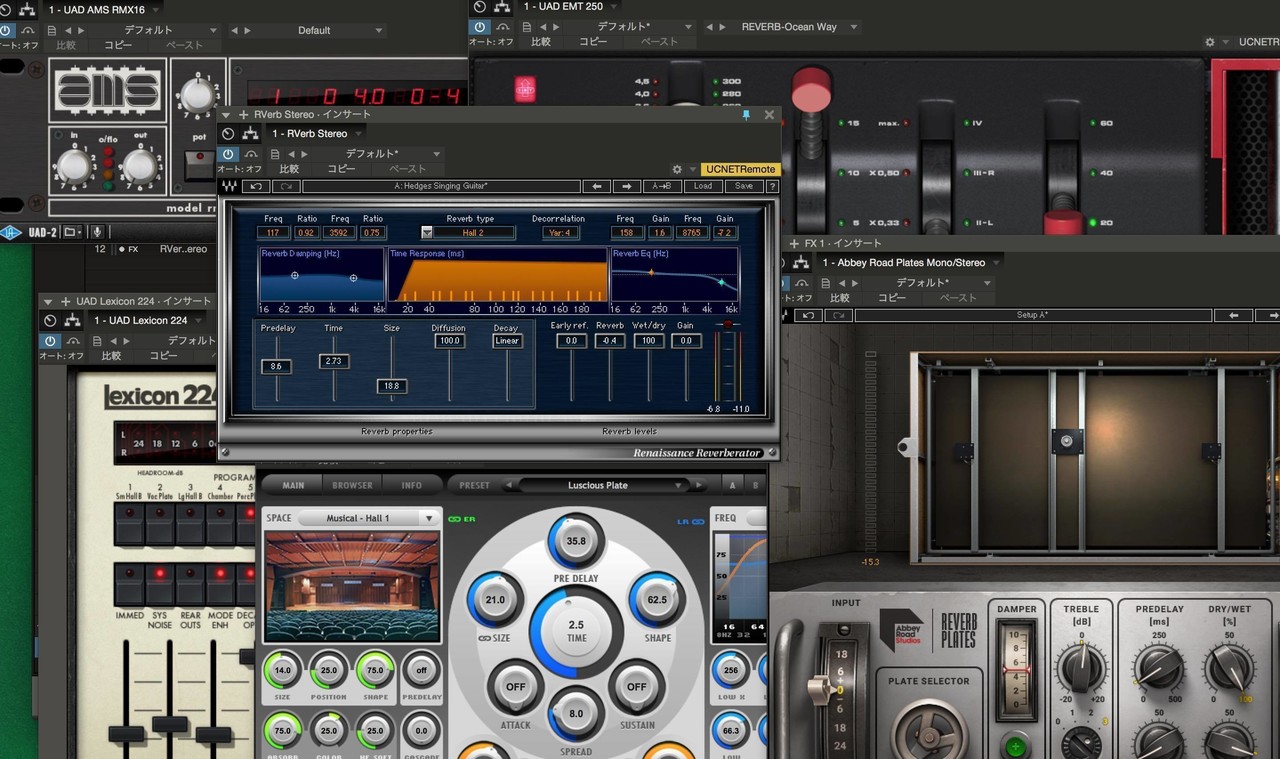Viewport: 1280px width, 759px height.
Task: Collapse the RVerb Stereo window title triangle
Action: [x=228, y=115]
